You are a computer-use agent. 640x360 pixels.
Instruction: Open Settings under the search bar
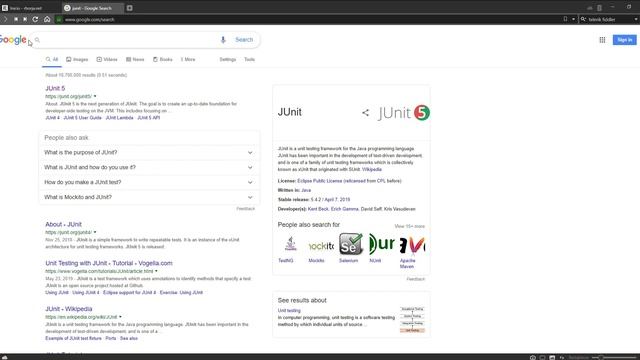pos(228,60)
